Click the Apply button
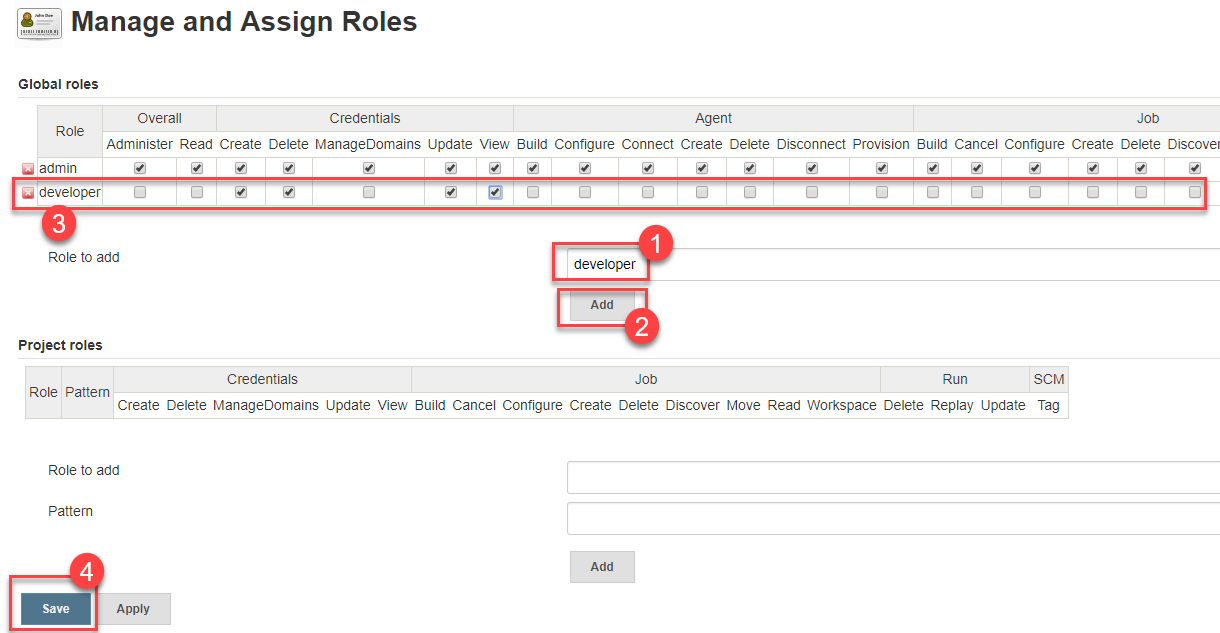Viewport: 1220px width, 633px height. tap(133, 608)
